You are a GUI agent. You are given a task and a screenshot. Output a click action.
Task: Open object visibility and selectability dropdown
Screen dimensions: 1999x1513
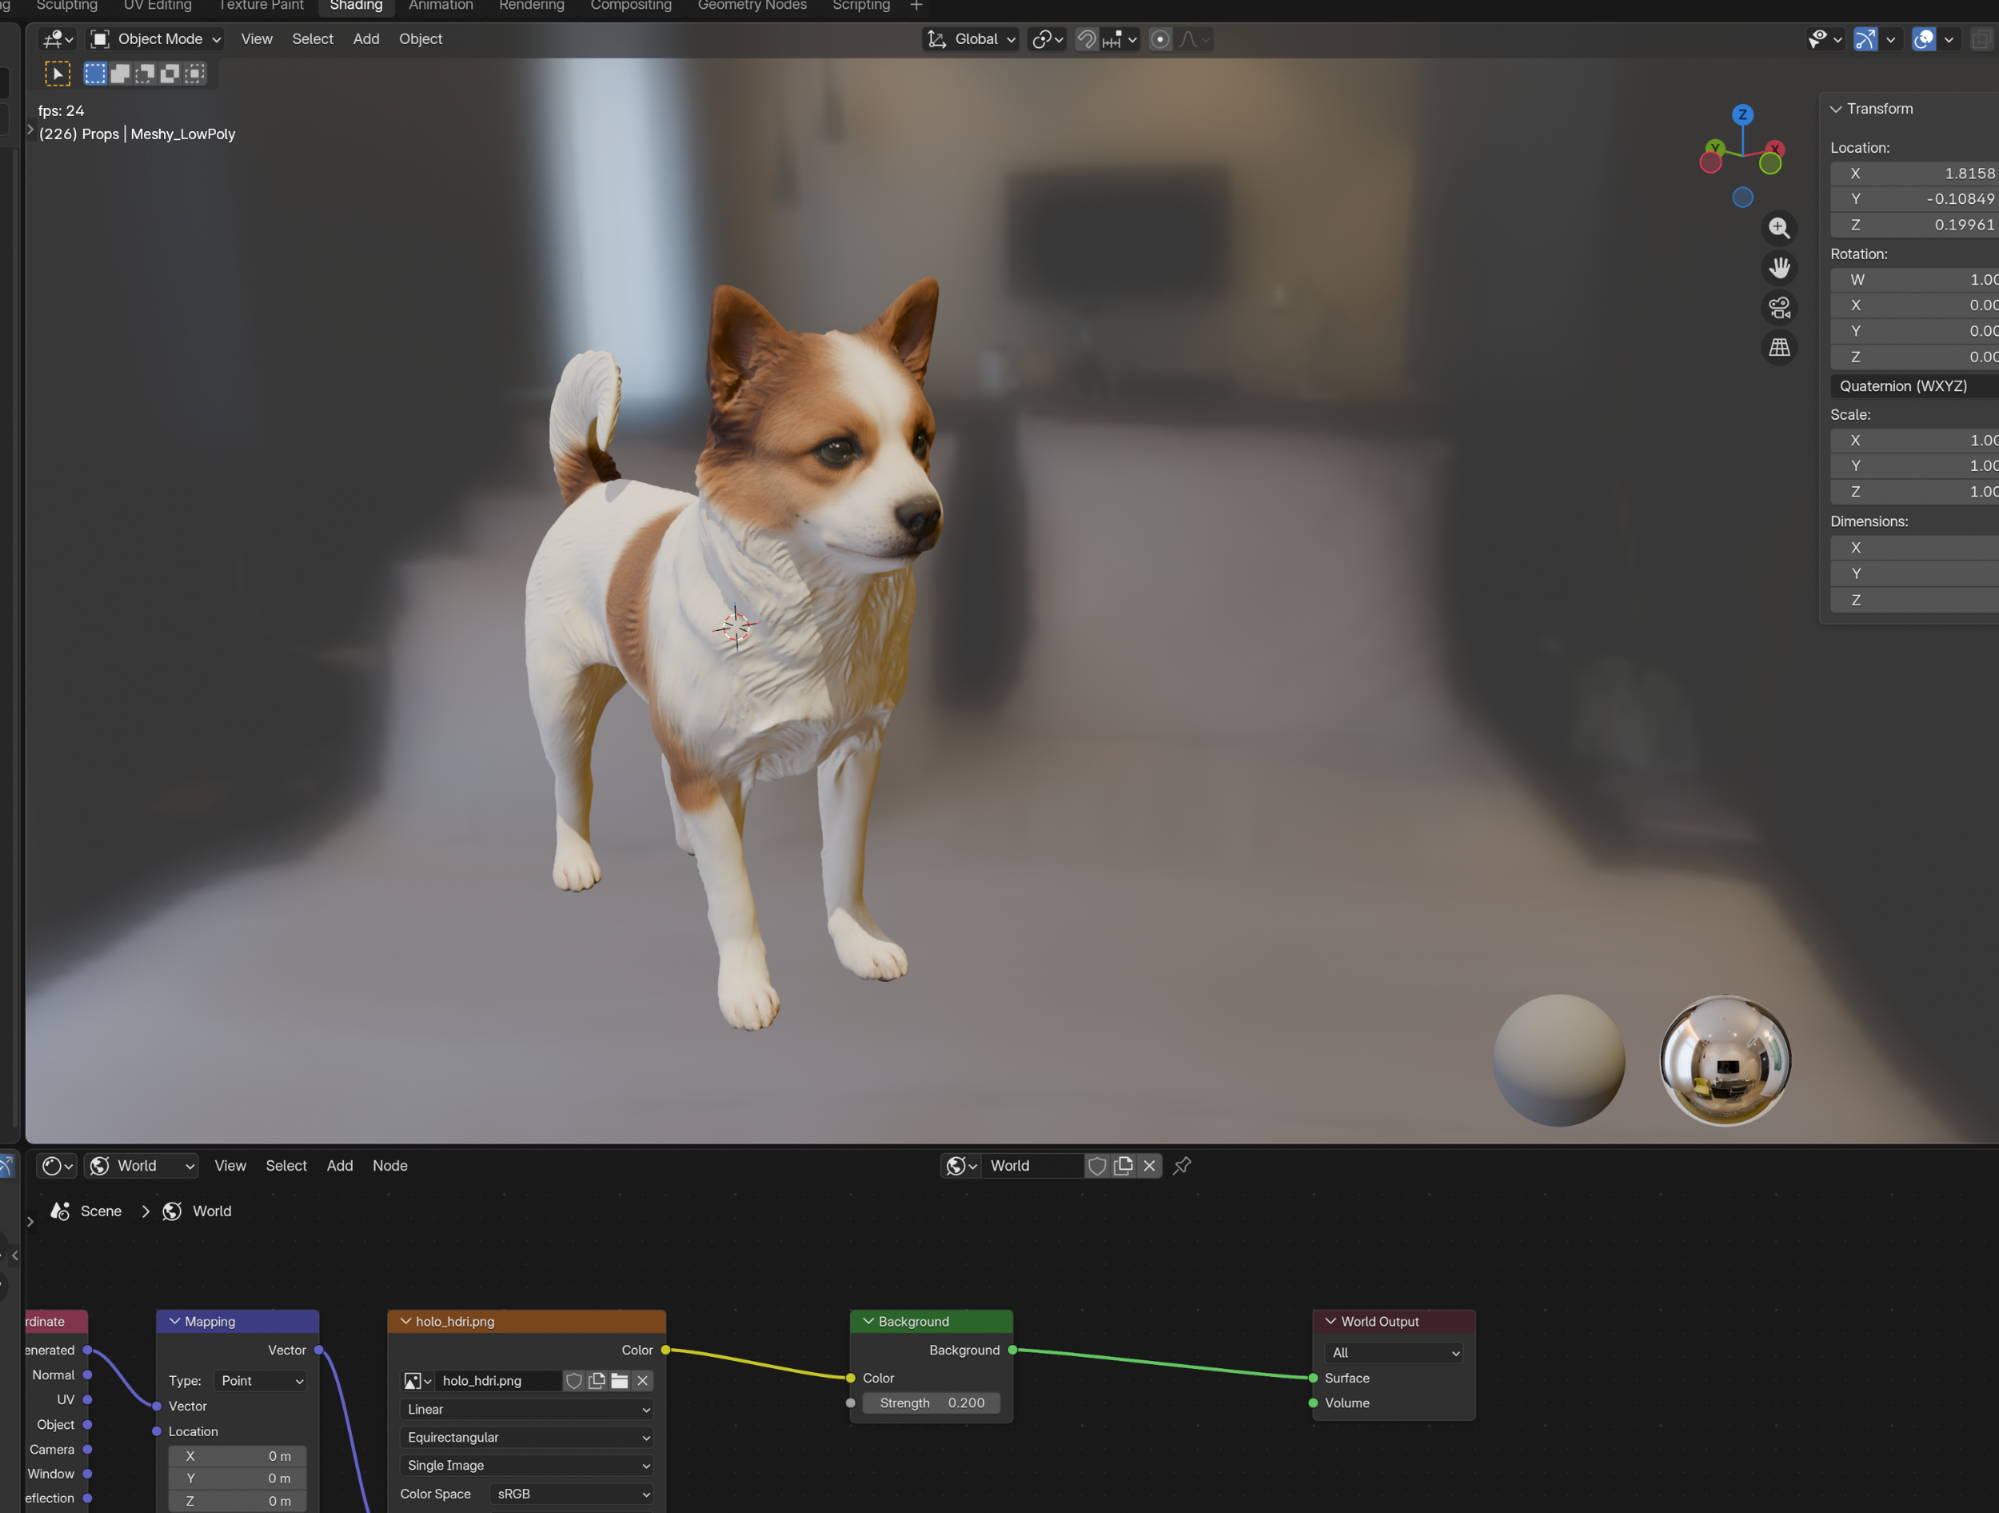pos(1825,39)
